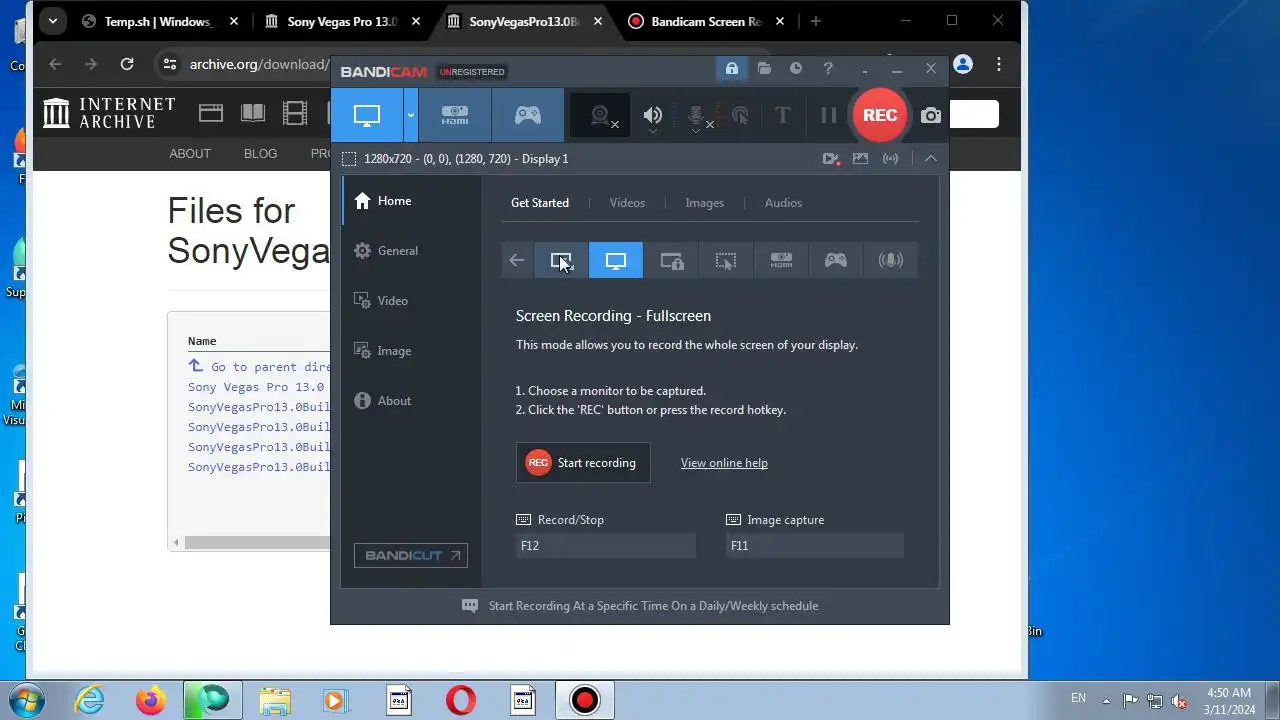
Task: Click the video record status icon
Action: tap(830, 158)
